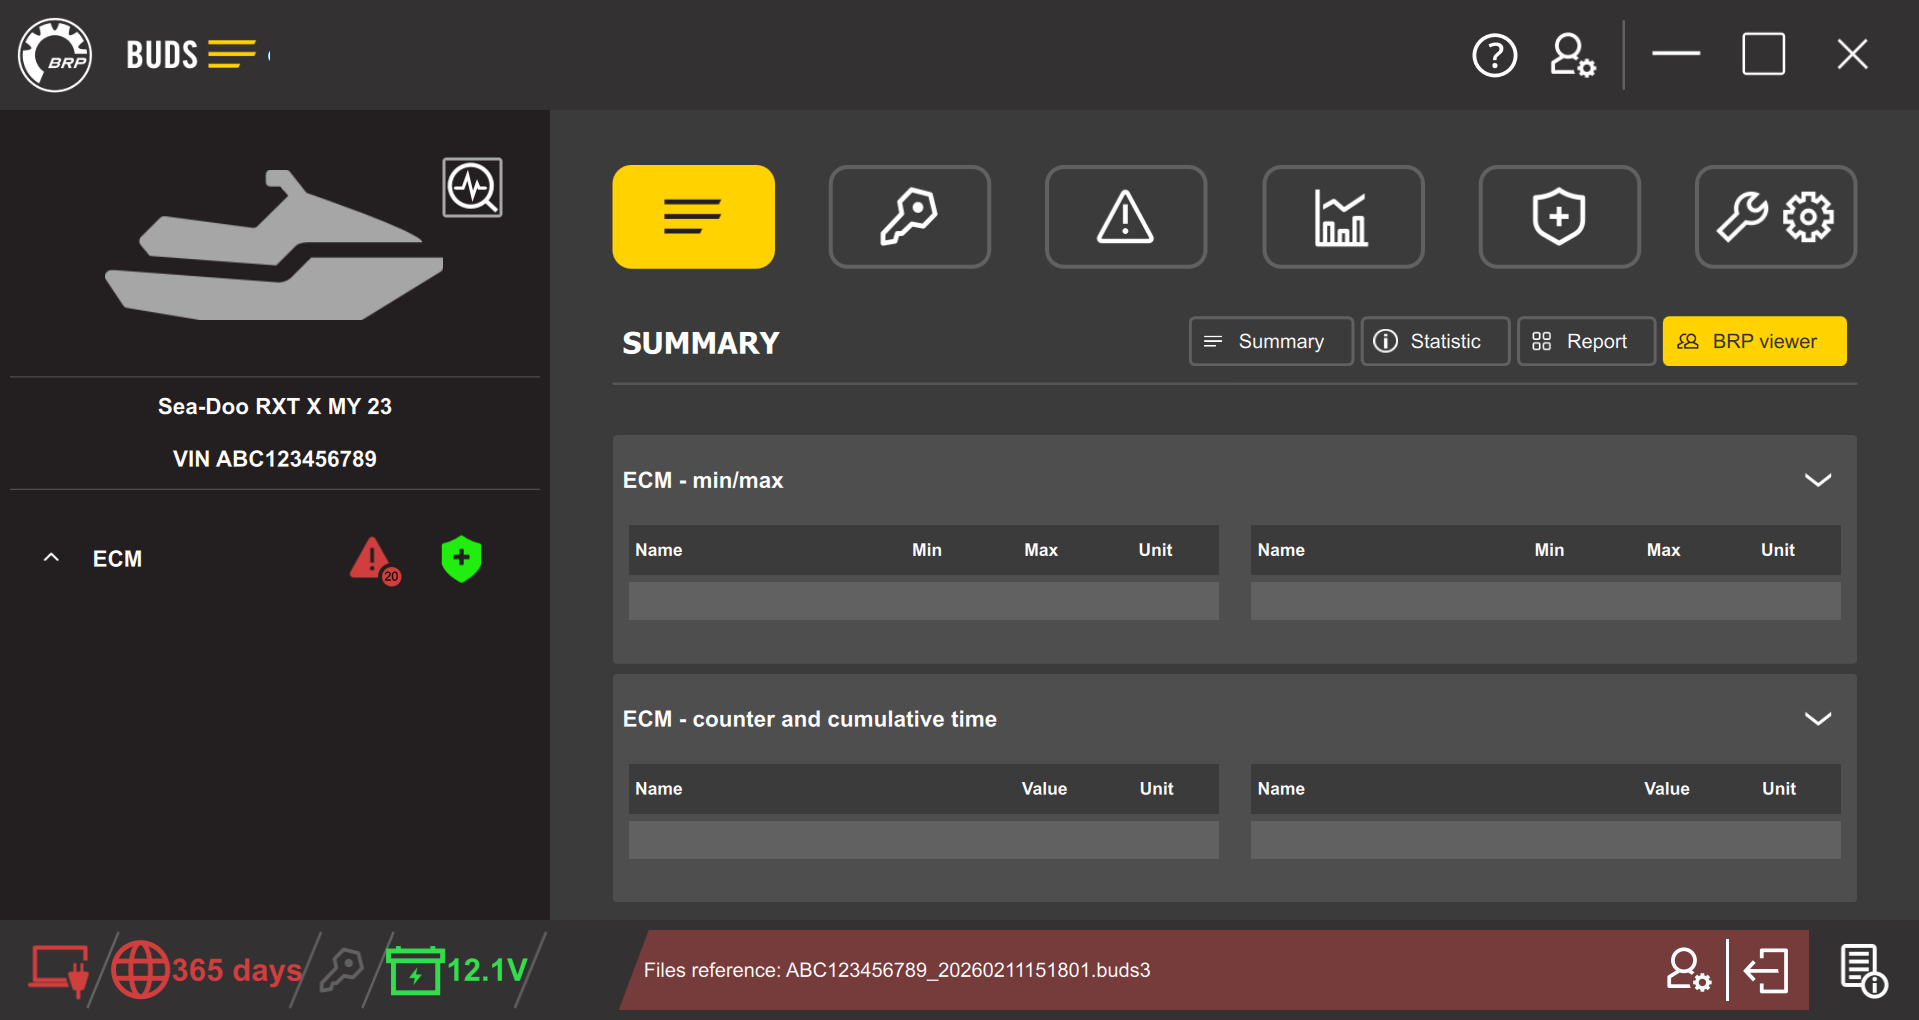Open the wrench and gear settings section
Viewport: 1919px width, 1020px height.
(x=1775, y=217)
